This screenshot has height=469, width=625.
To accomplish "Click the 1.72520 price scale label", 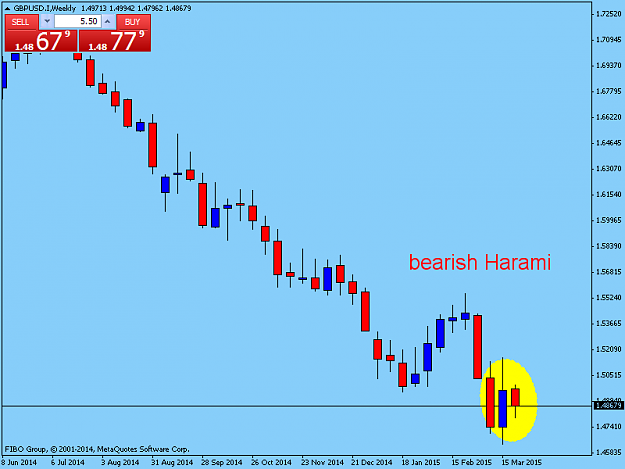I will pyautogui.click(x=608, y=14).
